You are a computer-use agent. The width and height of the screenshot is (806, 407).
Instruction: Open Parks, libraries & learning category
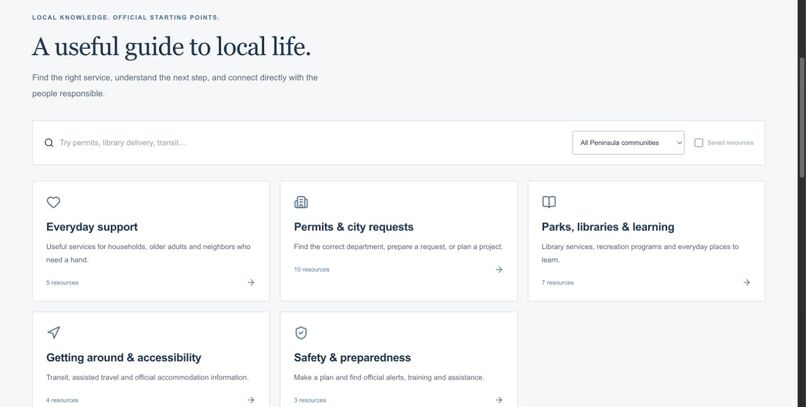pos(646,241)
